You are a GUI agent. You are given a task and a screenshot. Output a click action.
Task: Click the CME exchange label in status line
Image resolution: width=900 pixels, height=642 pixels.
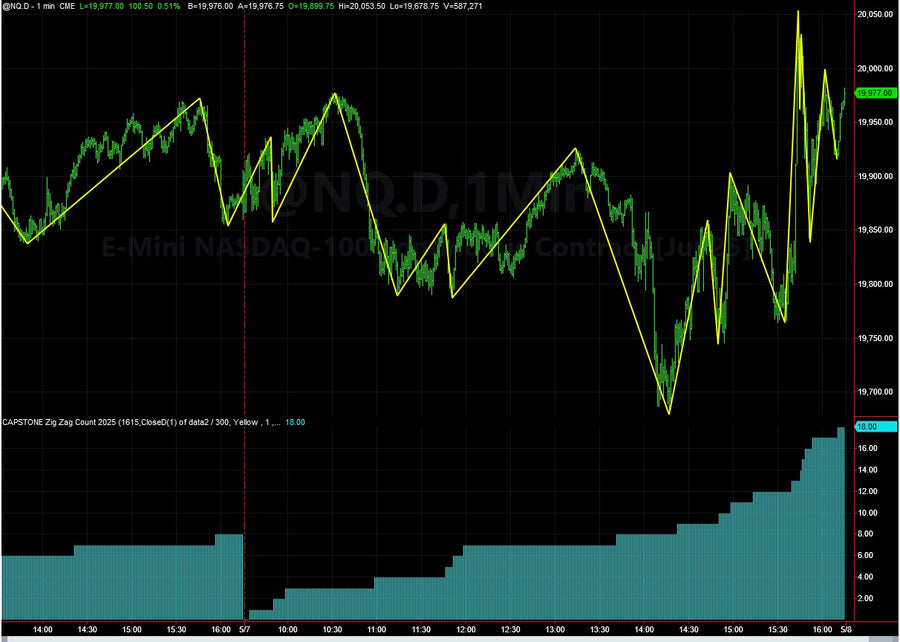click(x=68, y=6)
